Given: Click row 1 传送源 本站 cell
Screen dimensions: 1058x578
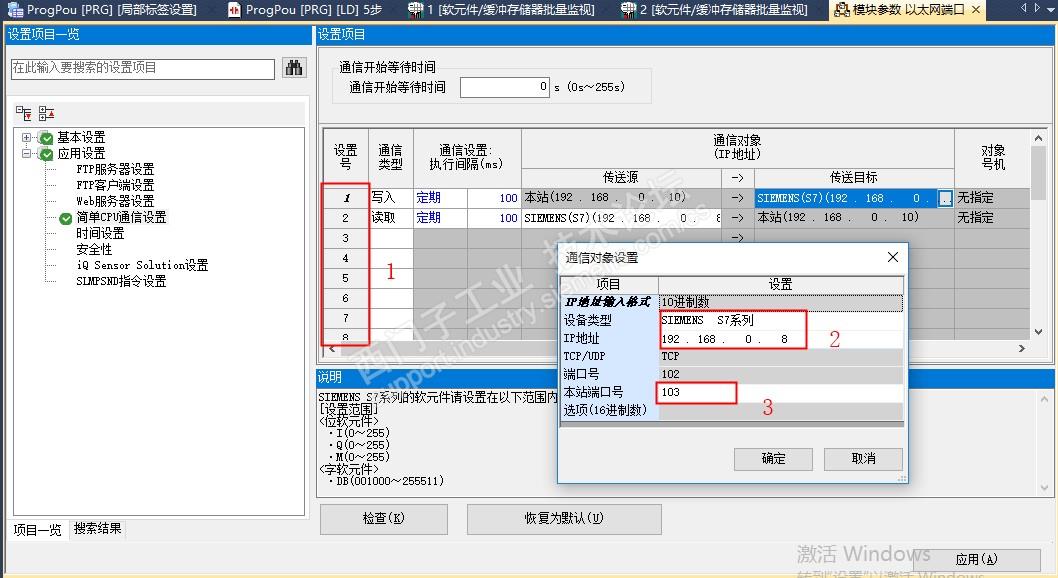Looking at the screenshot, I should coord(621,198).
